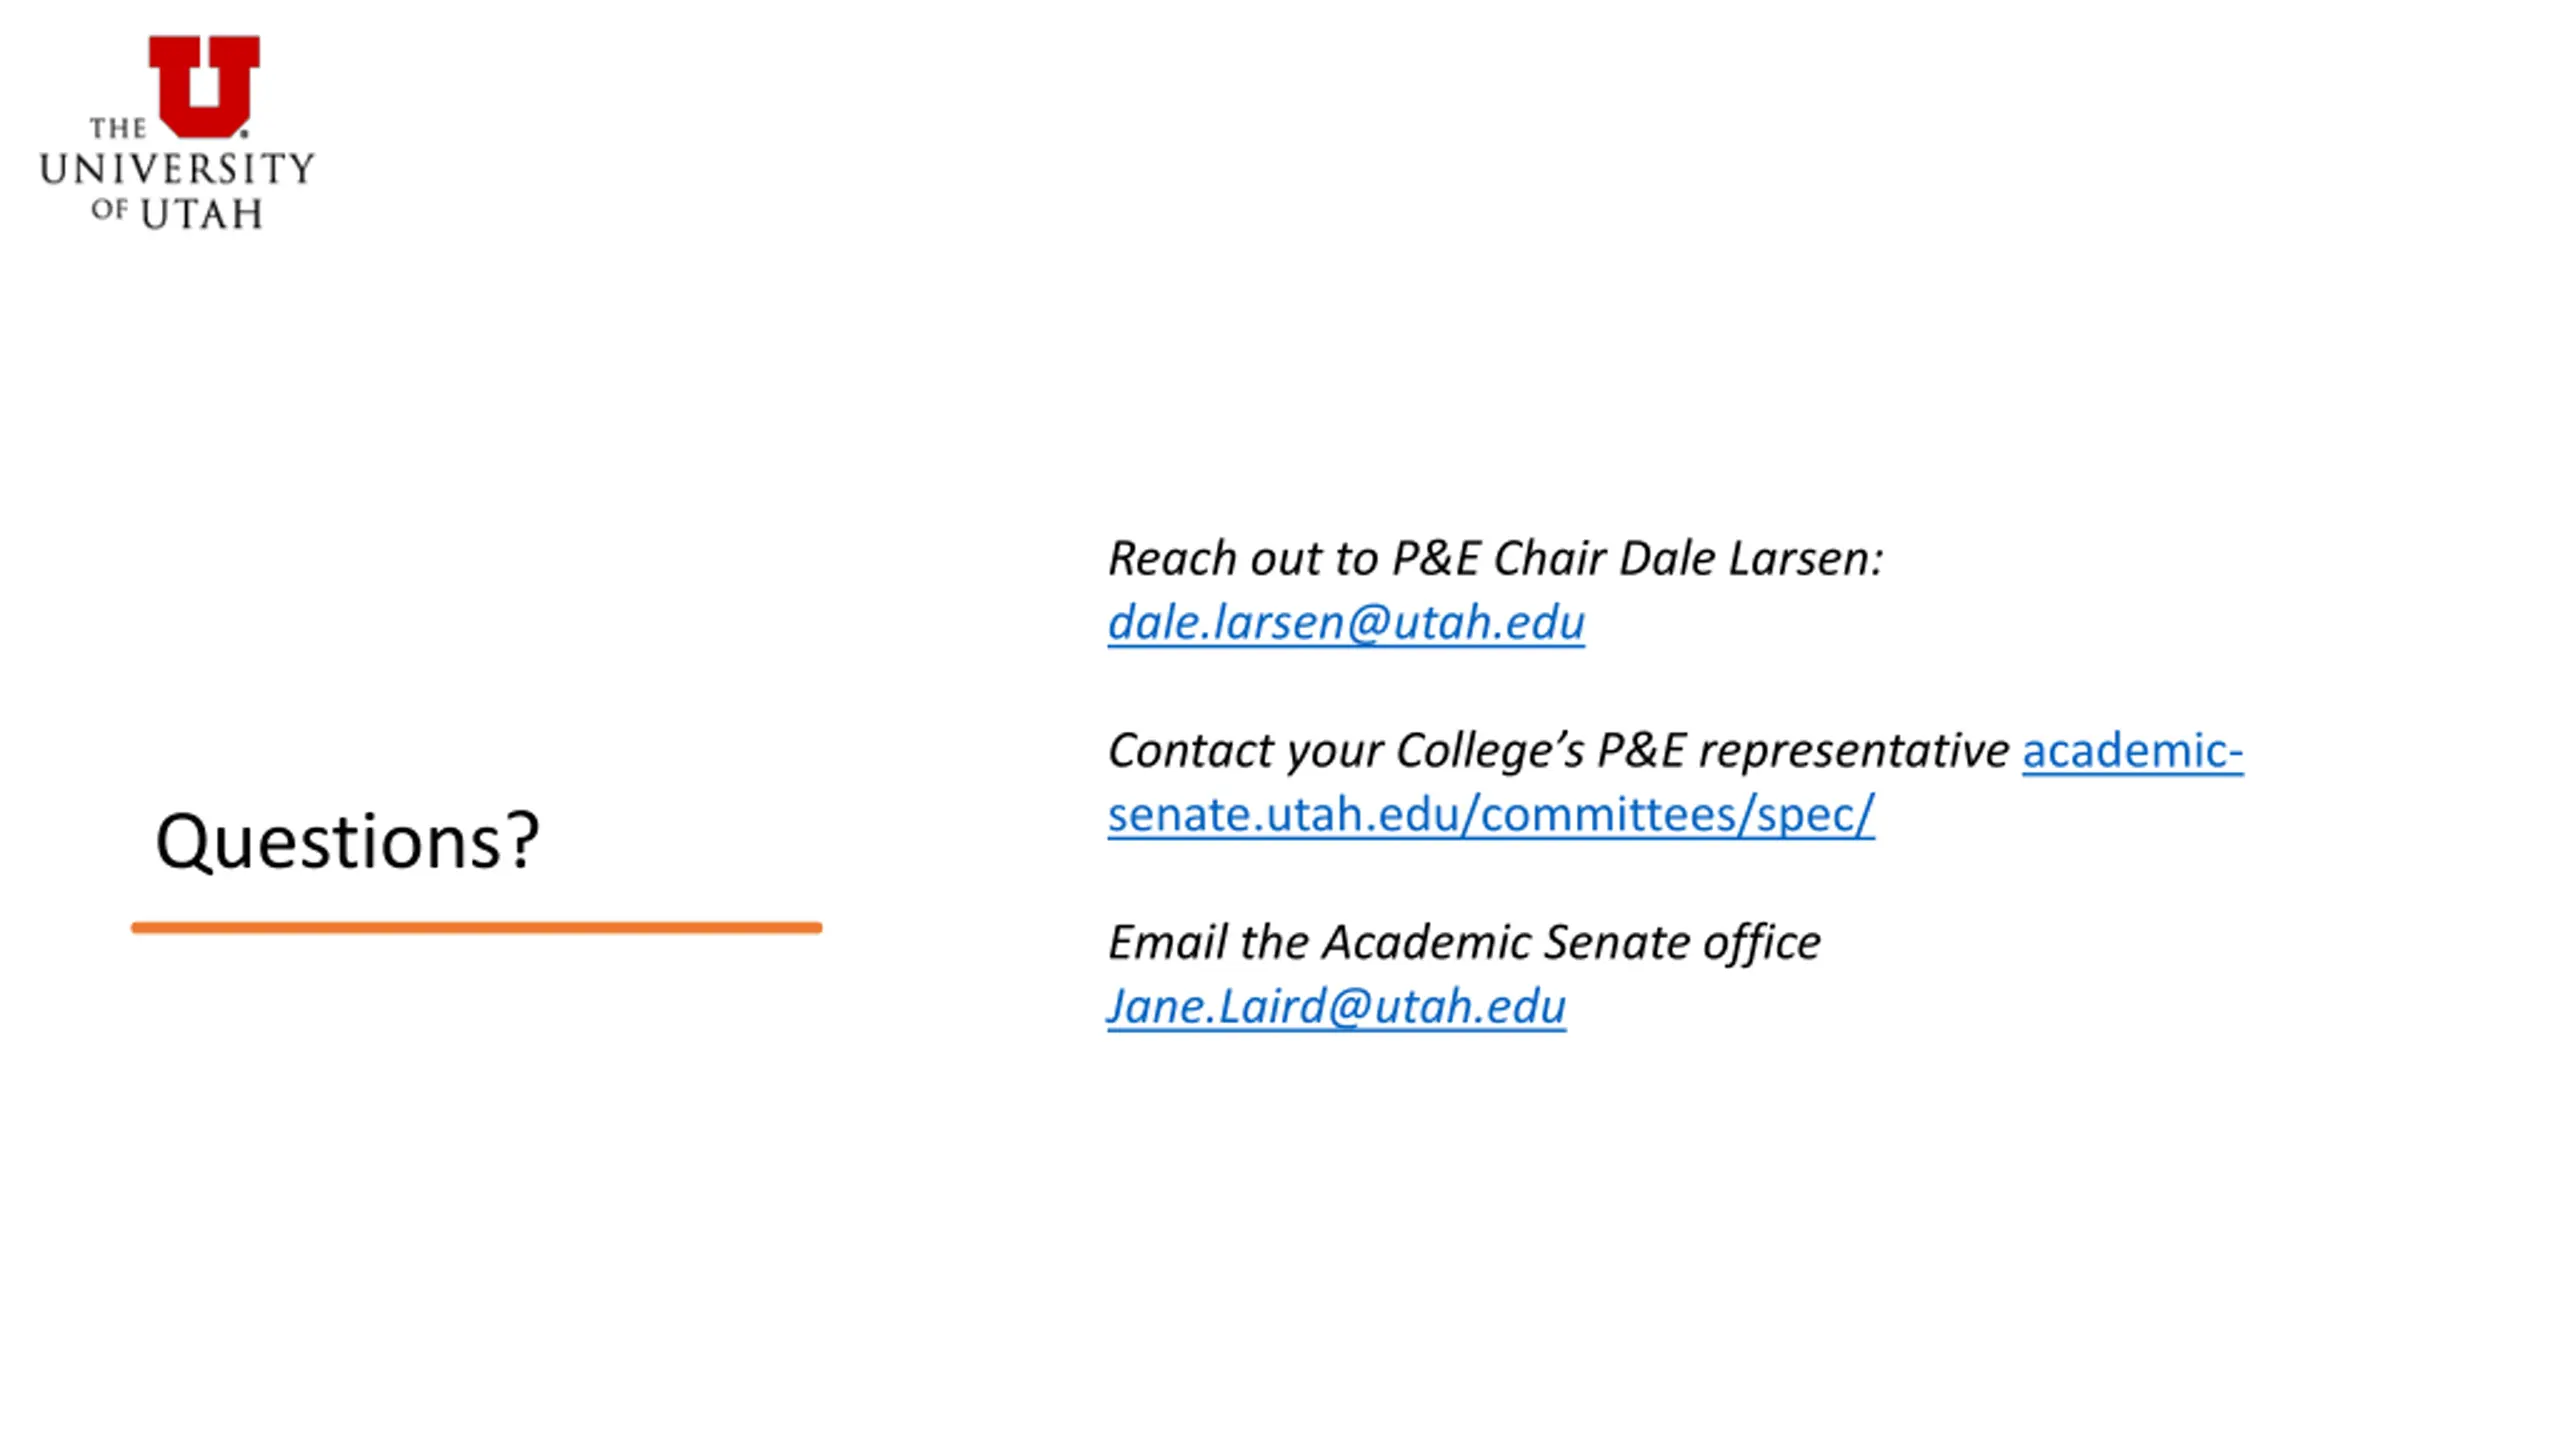Click the UNIVERSITY wordmark in the logo
This screenshot has height=1440, width=2560.
coord(177,169)
